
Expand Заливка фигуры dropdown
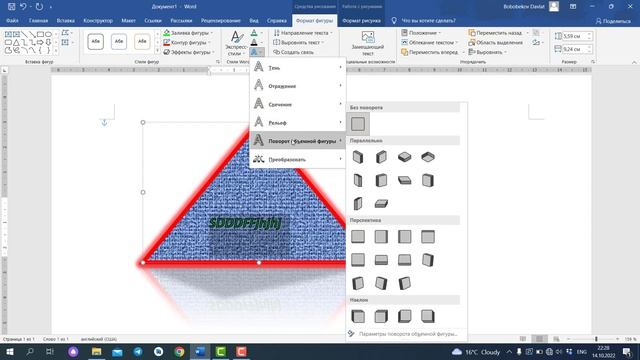coord(211,33)
